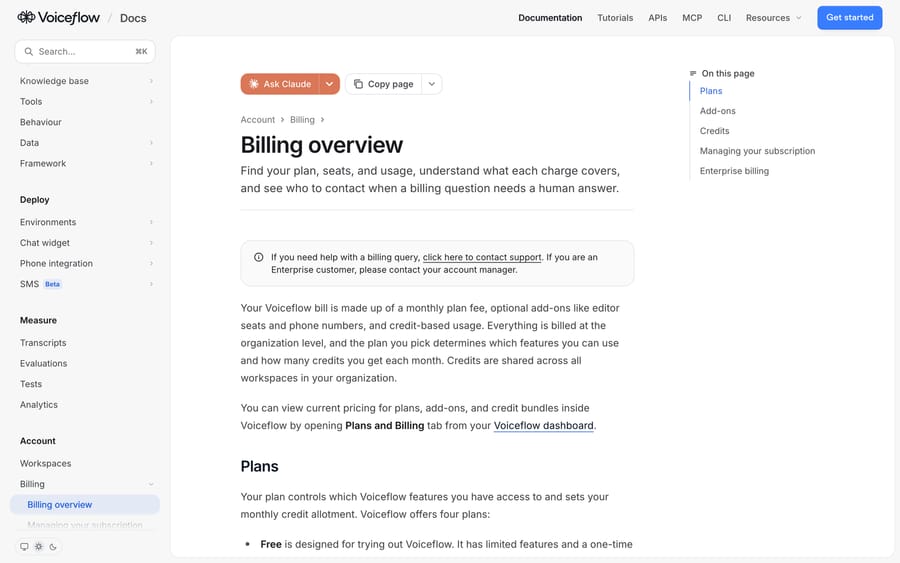Focus the Search input field
This screenshot has width=900, height=563.
click(85, 52)
